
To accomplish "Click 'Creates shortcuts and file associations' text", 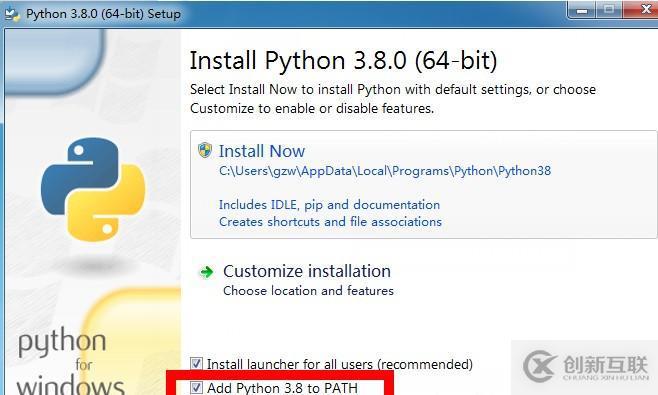I will (330, 221).
